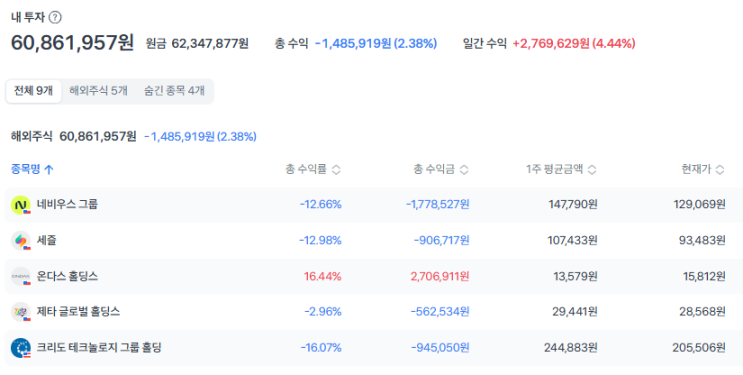This screenshot has width=743, height=375.
Task: Sort by 총 수익금 column header text
Action: point(434,169)
